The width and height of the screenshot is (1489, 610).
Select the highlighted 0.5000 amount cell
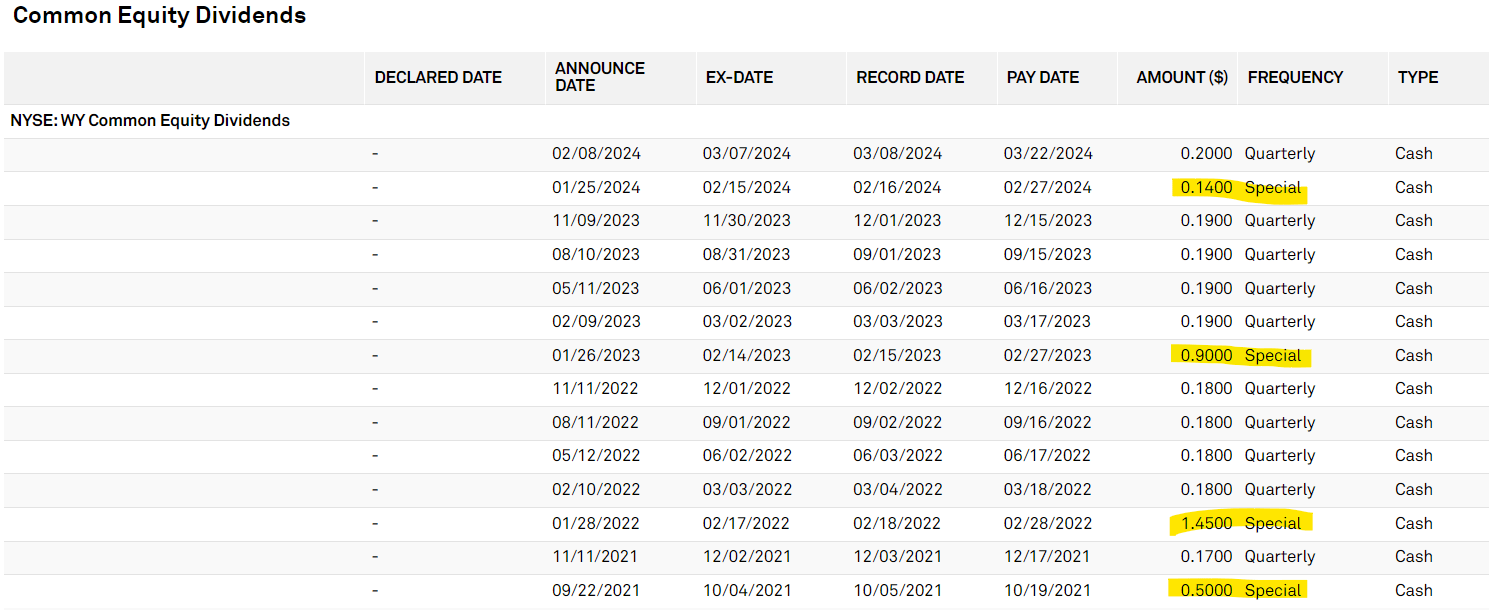1206,590
